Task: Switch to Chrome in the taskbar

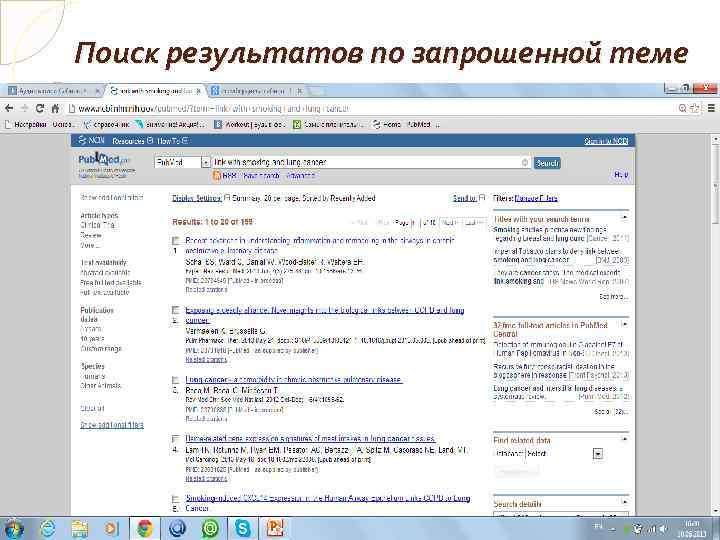Action: click(145, 529)
